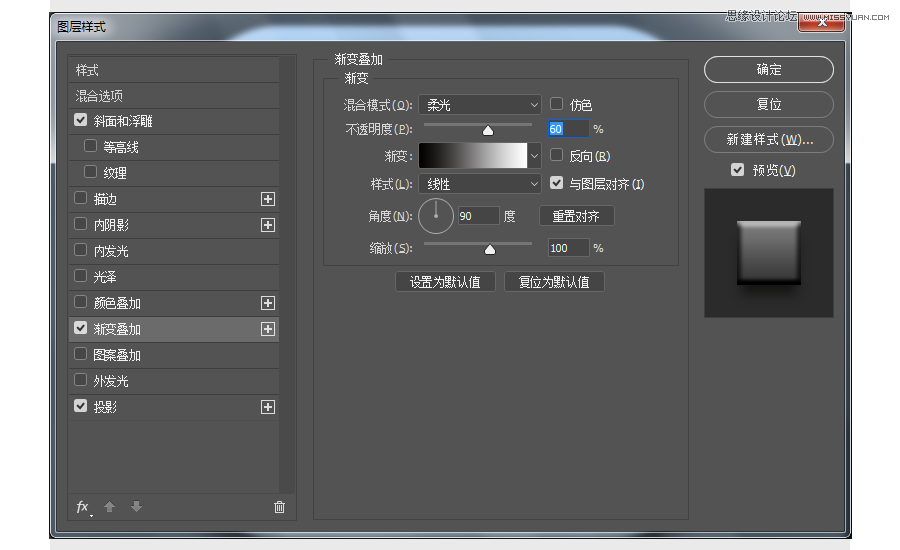Image resolution: width=900 pixels, height=550 pixels.
Task: Enable the 外发光 effect checkbox
Action: (x=80, y=379)
